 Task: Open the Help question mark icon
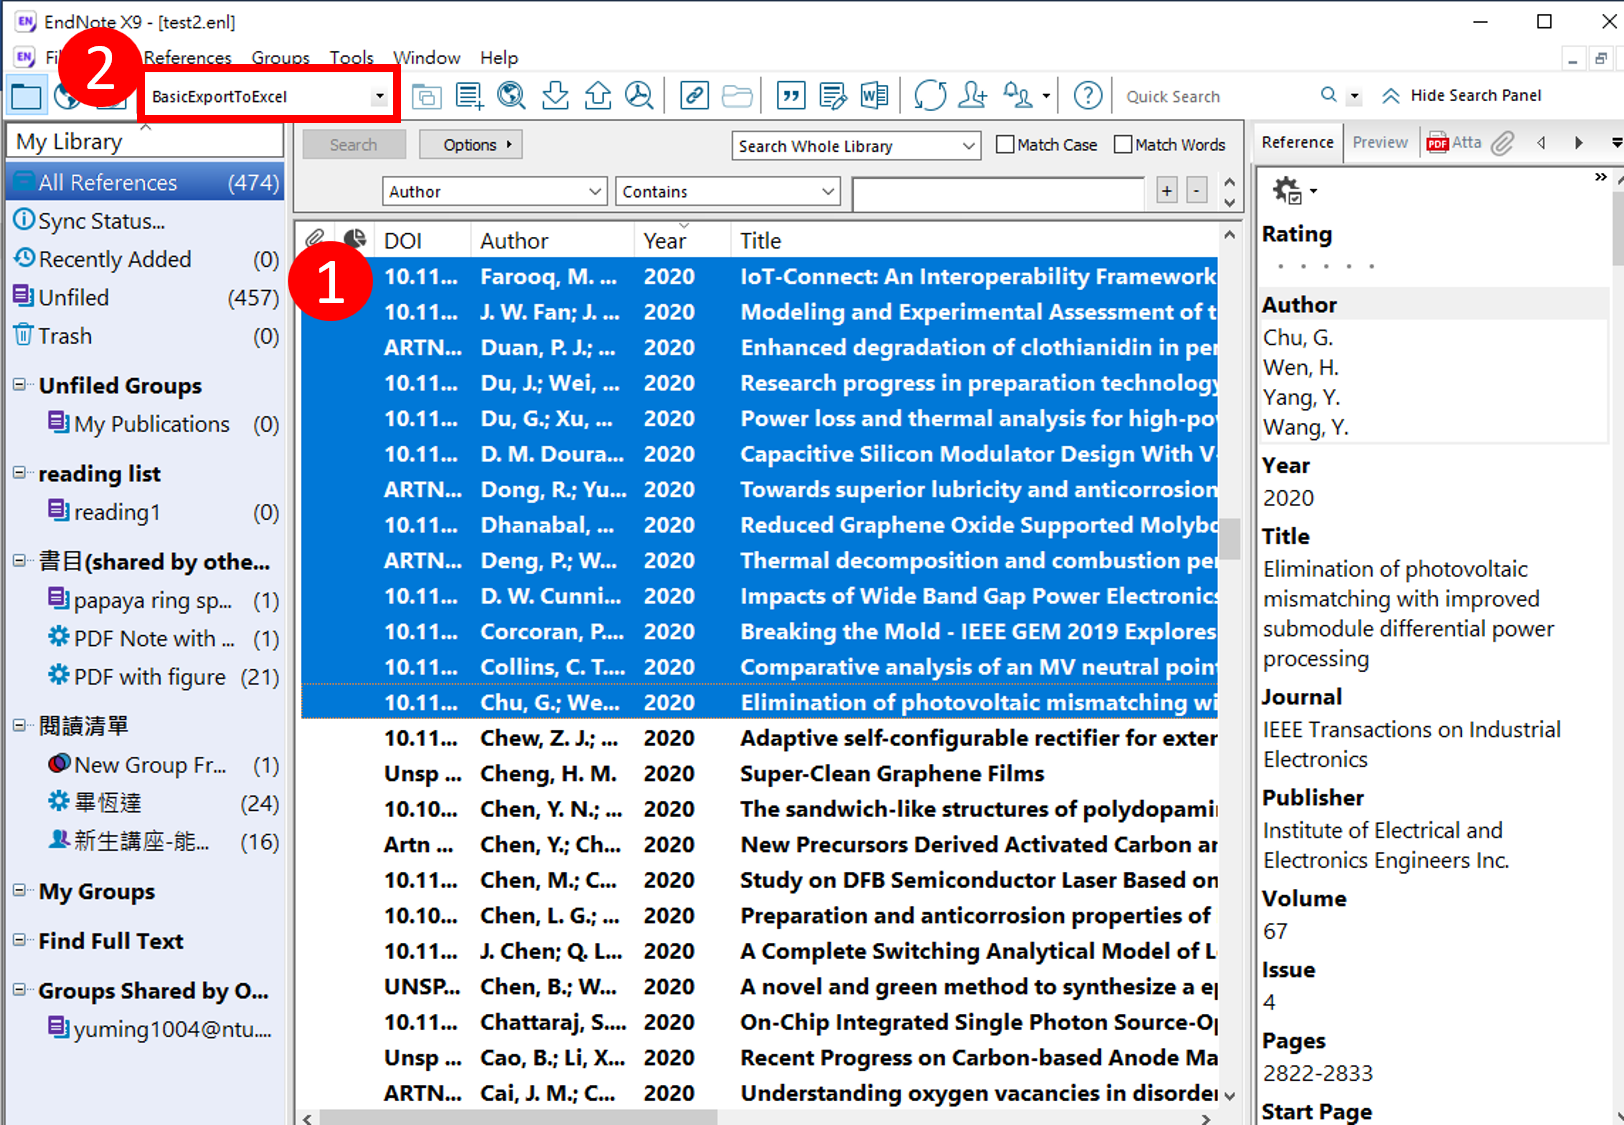(1088, 96)
